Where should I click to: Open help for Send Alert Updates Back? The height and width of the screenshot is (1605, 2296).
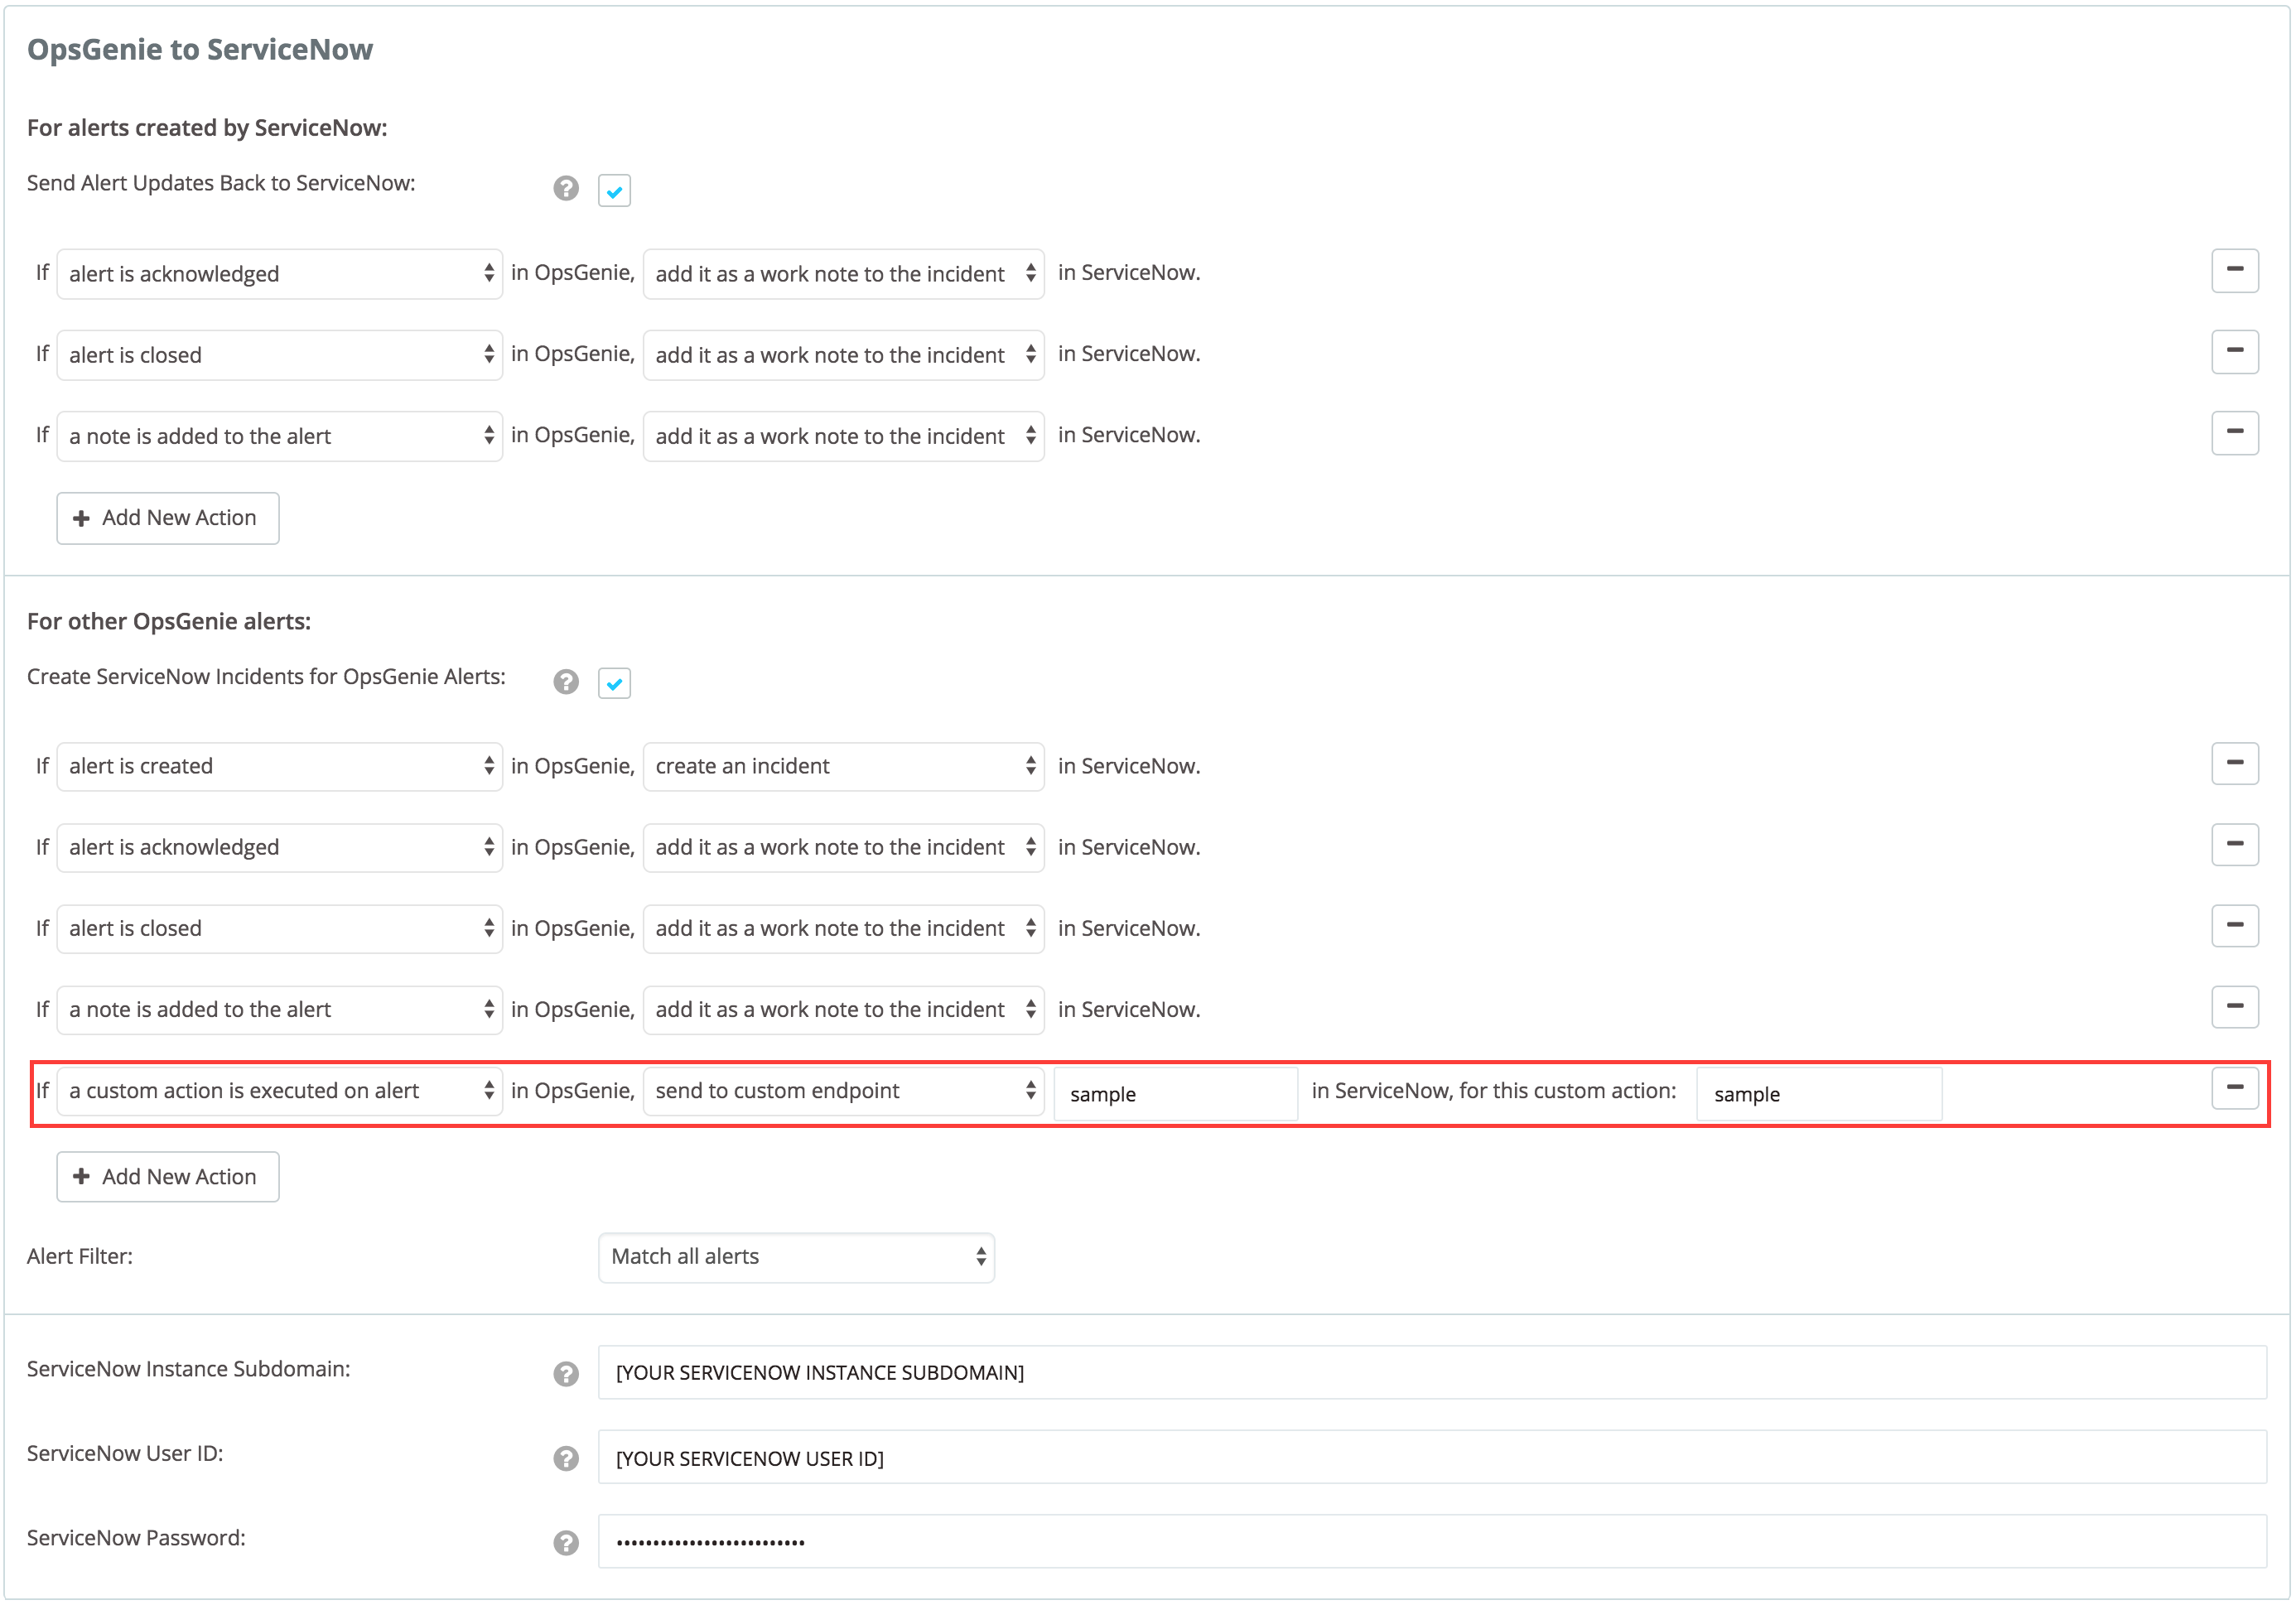pyautogui.click(x=566, y=188)
